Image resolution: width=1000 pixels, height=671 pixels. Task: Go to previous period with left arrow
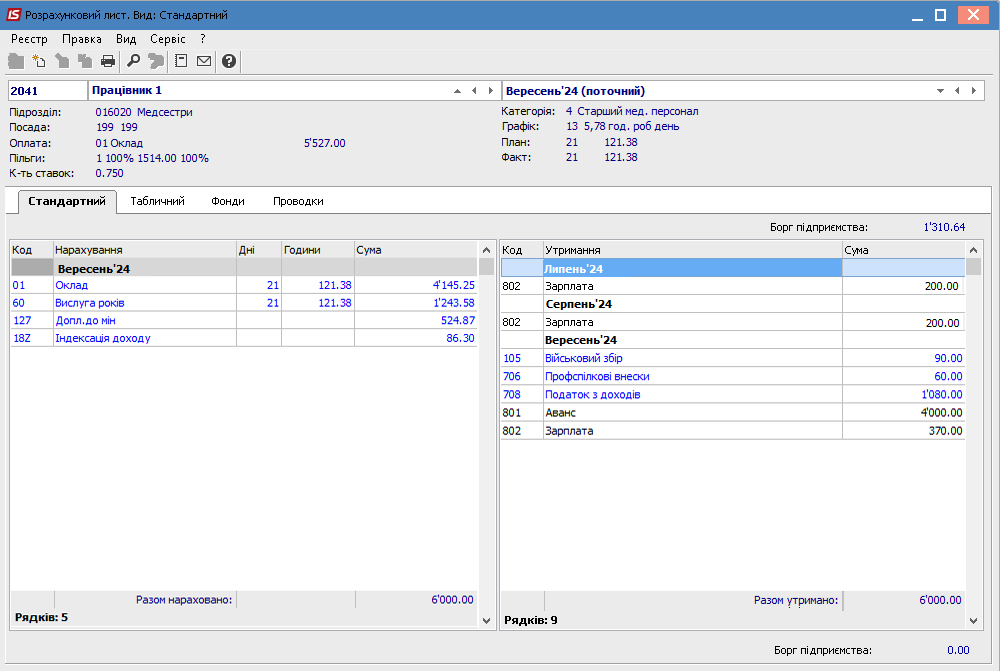point(957,91)
